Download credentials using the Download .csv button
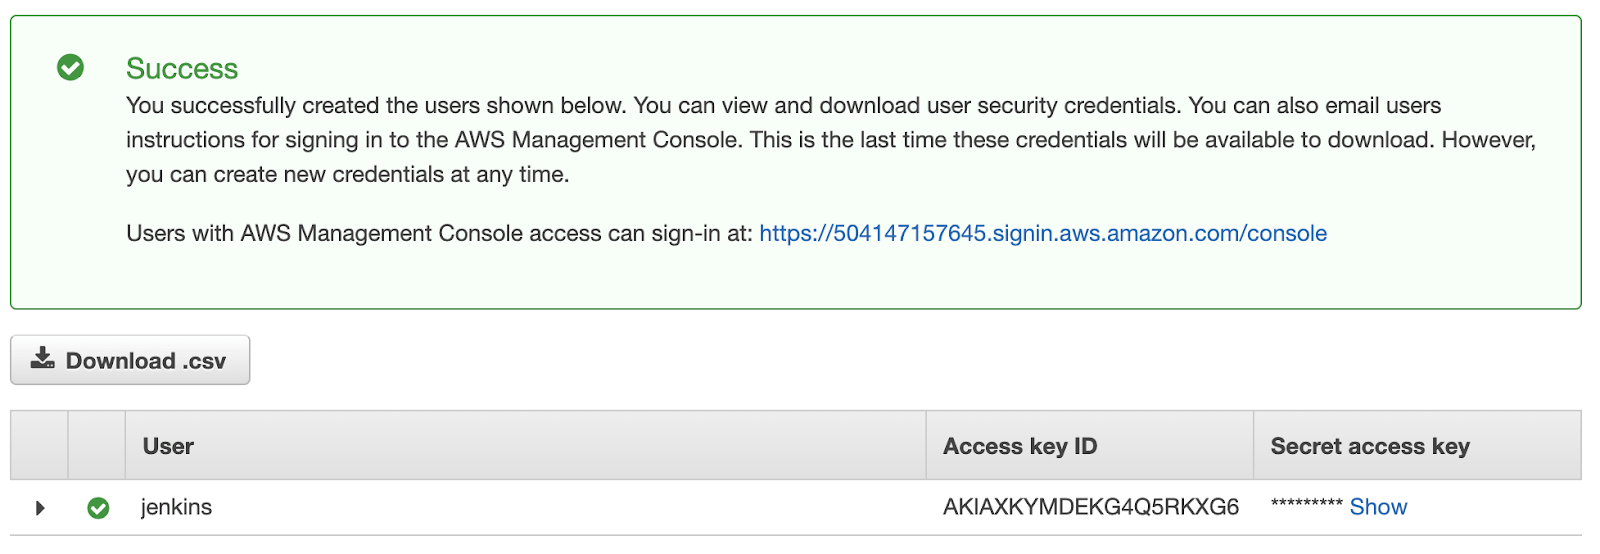This screenshot has height=554, width=1600. (130, 360)
